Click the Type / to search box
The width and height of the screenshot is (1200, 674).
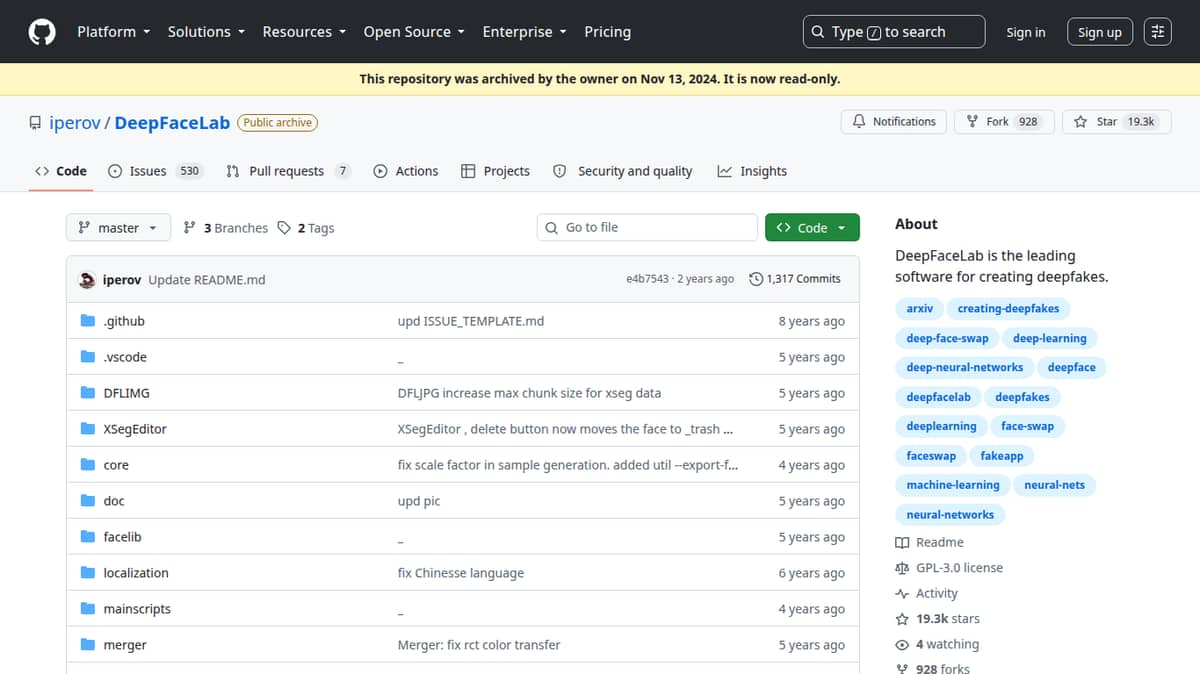tap(894, 32)
